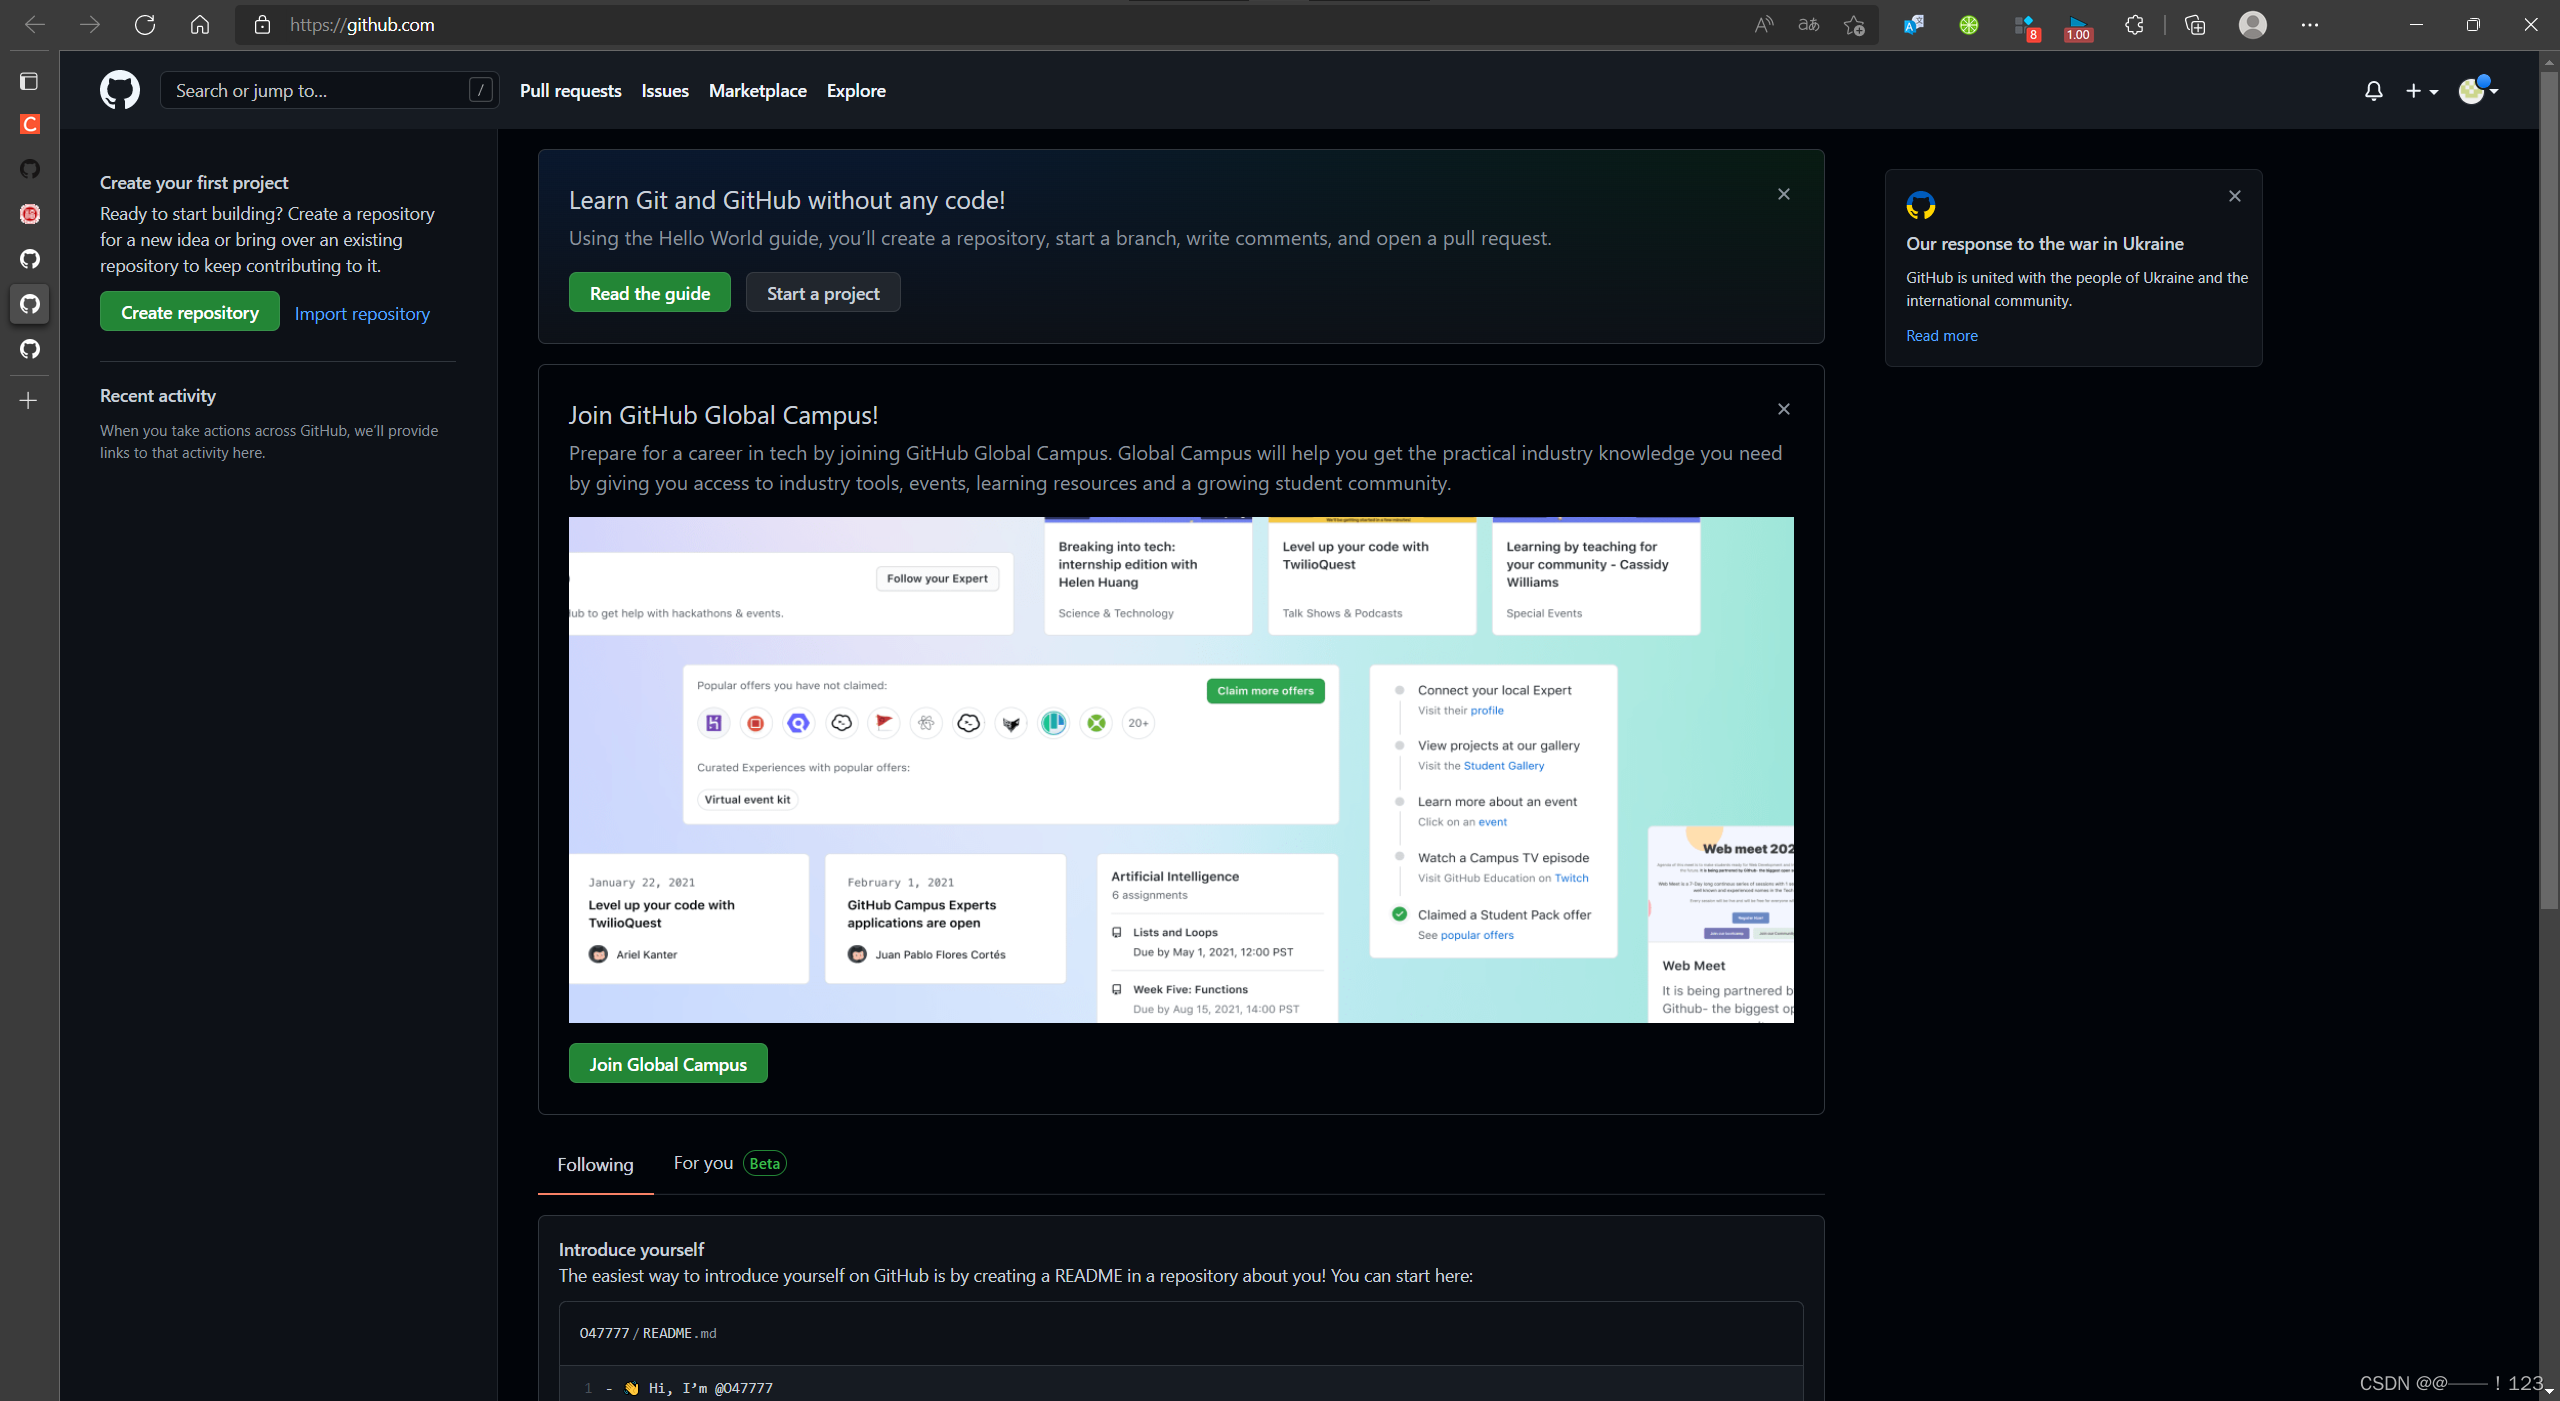The height and width of the screenshot is (1401, 2560).
Task: Click the browser refresh icon
Action: coord(145,25)
